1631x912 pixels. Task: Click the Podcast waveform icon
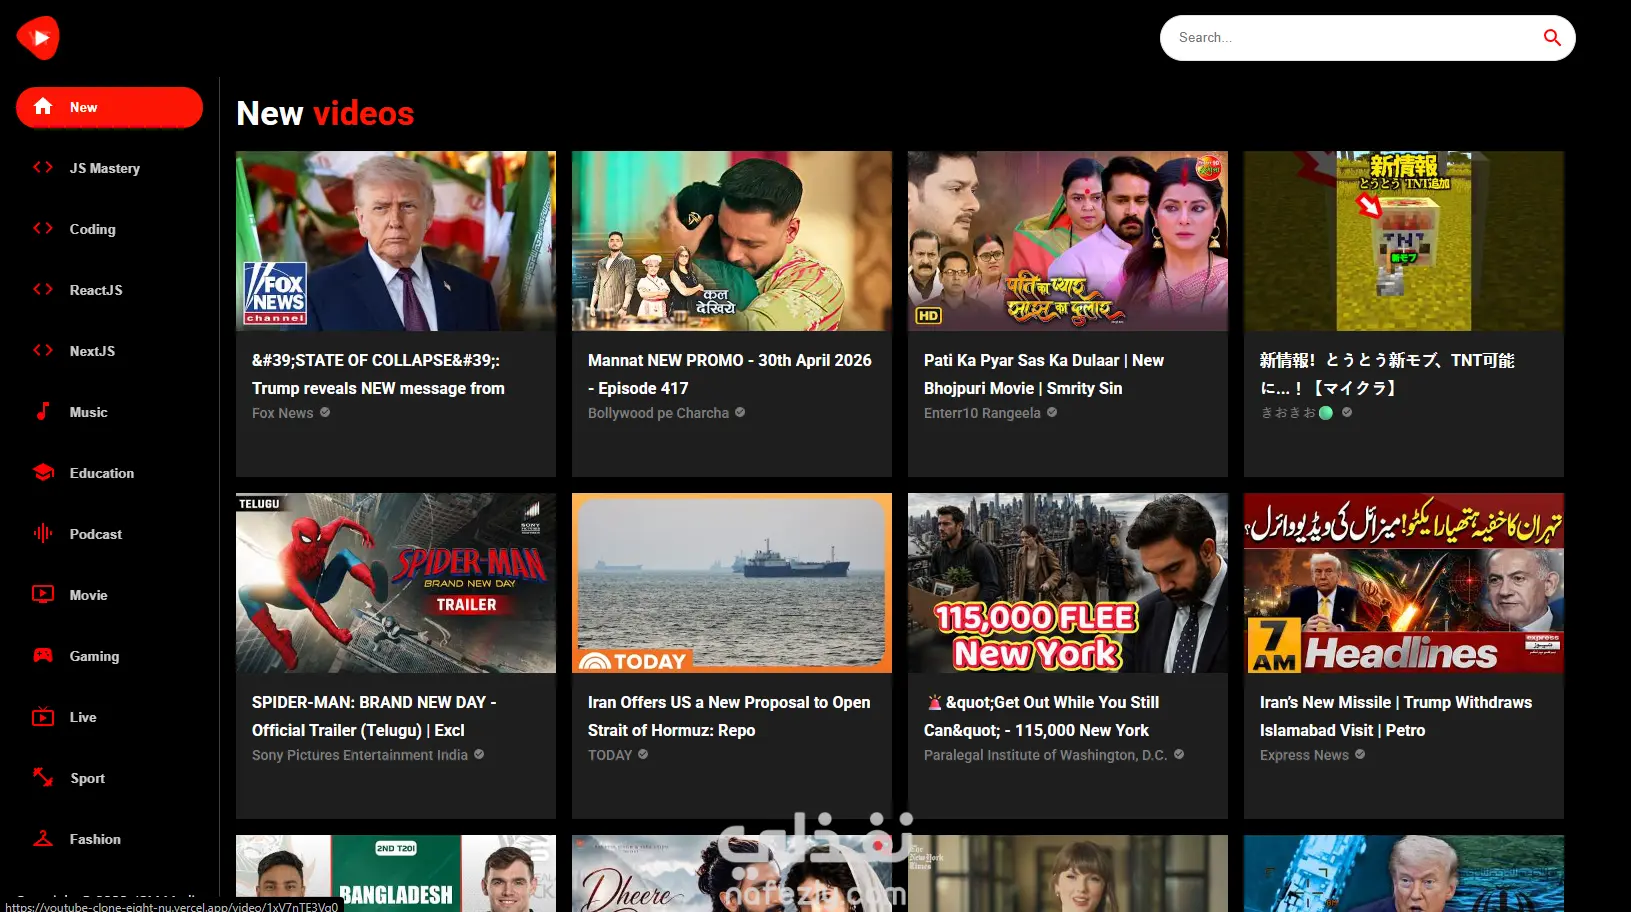click(x=43, y=534)
